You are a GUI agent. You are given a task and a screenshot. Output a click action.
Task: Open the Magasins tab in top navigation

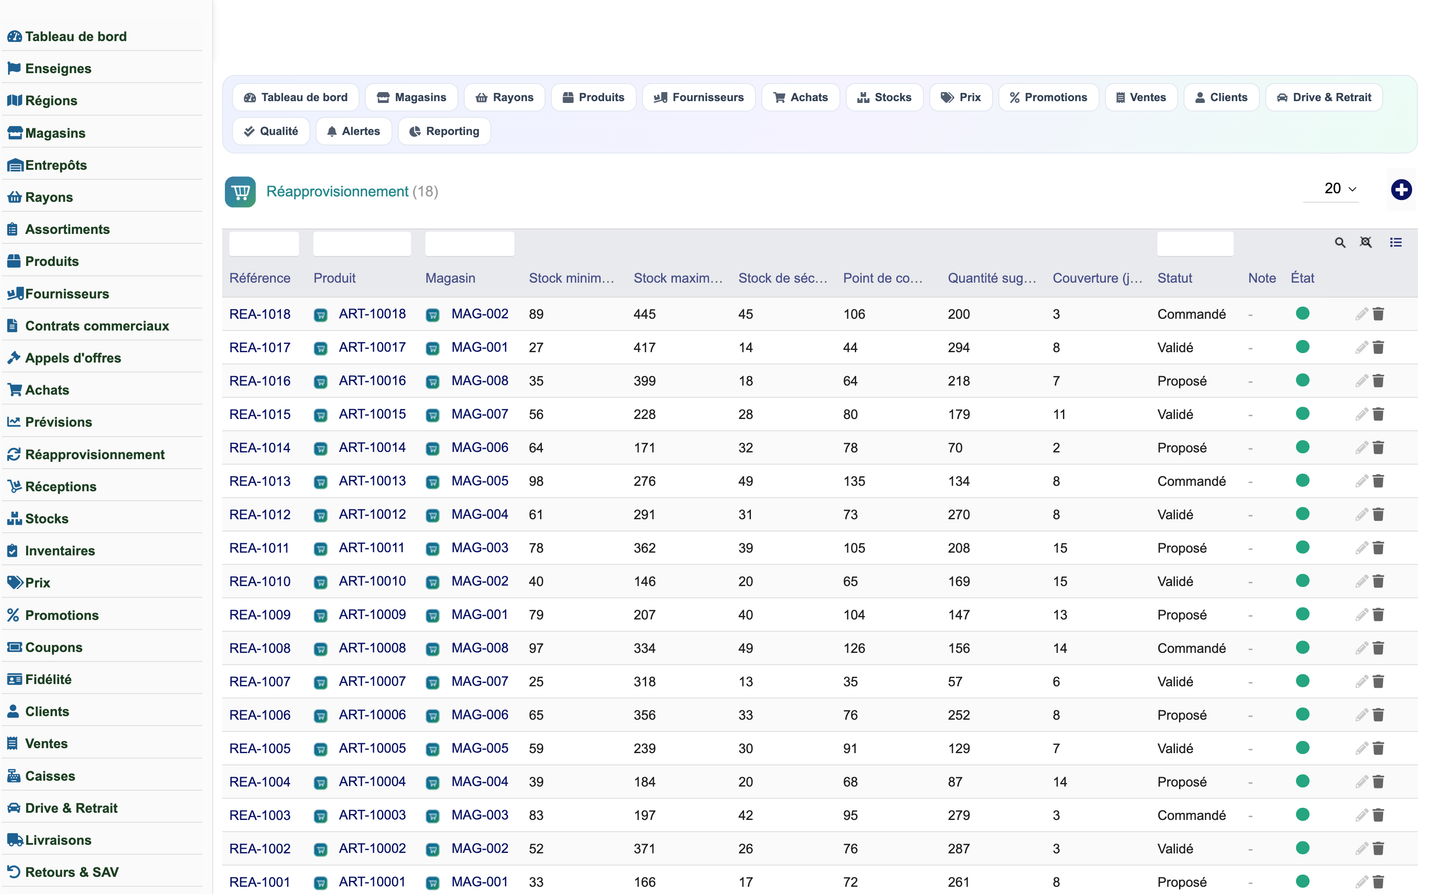[x=412, y=97]
